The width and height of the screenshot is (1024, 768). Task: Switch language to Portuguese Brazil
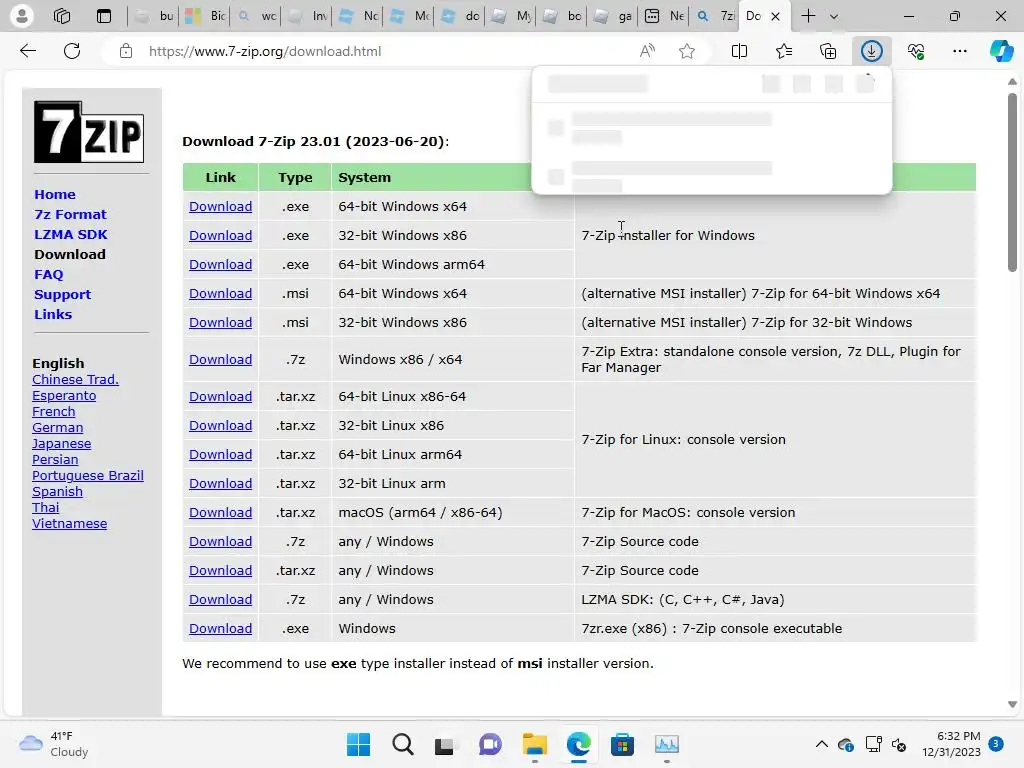88,475
